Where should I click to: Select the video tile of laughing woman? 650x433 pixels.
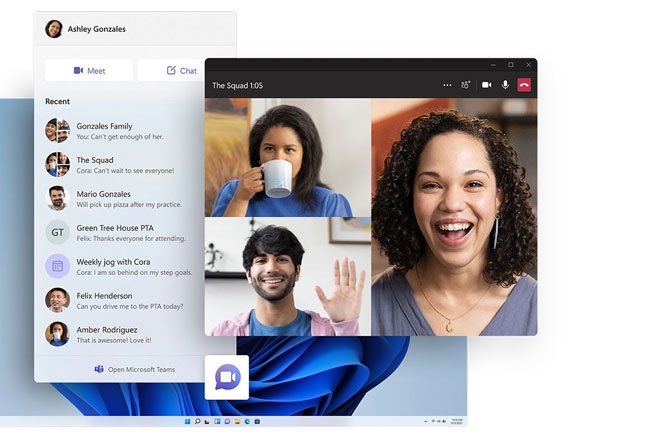pos(454,217)
